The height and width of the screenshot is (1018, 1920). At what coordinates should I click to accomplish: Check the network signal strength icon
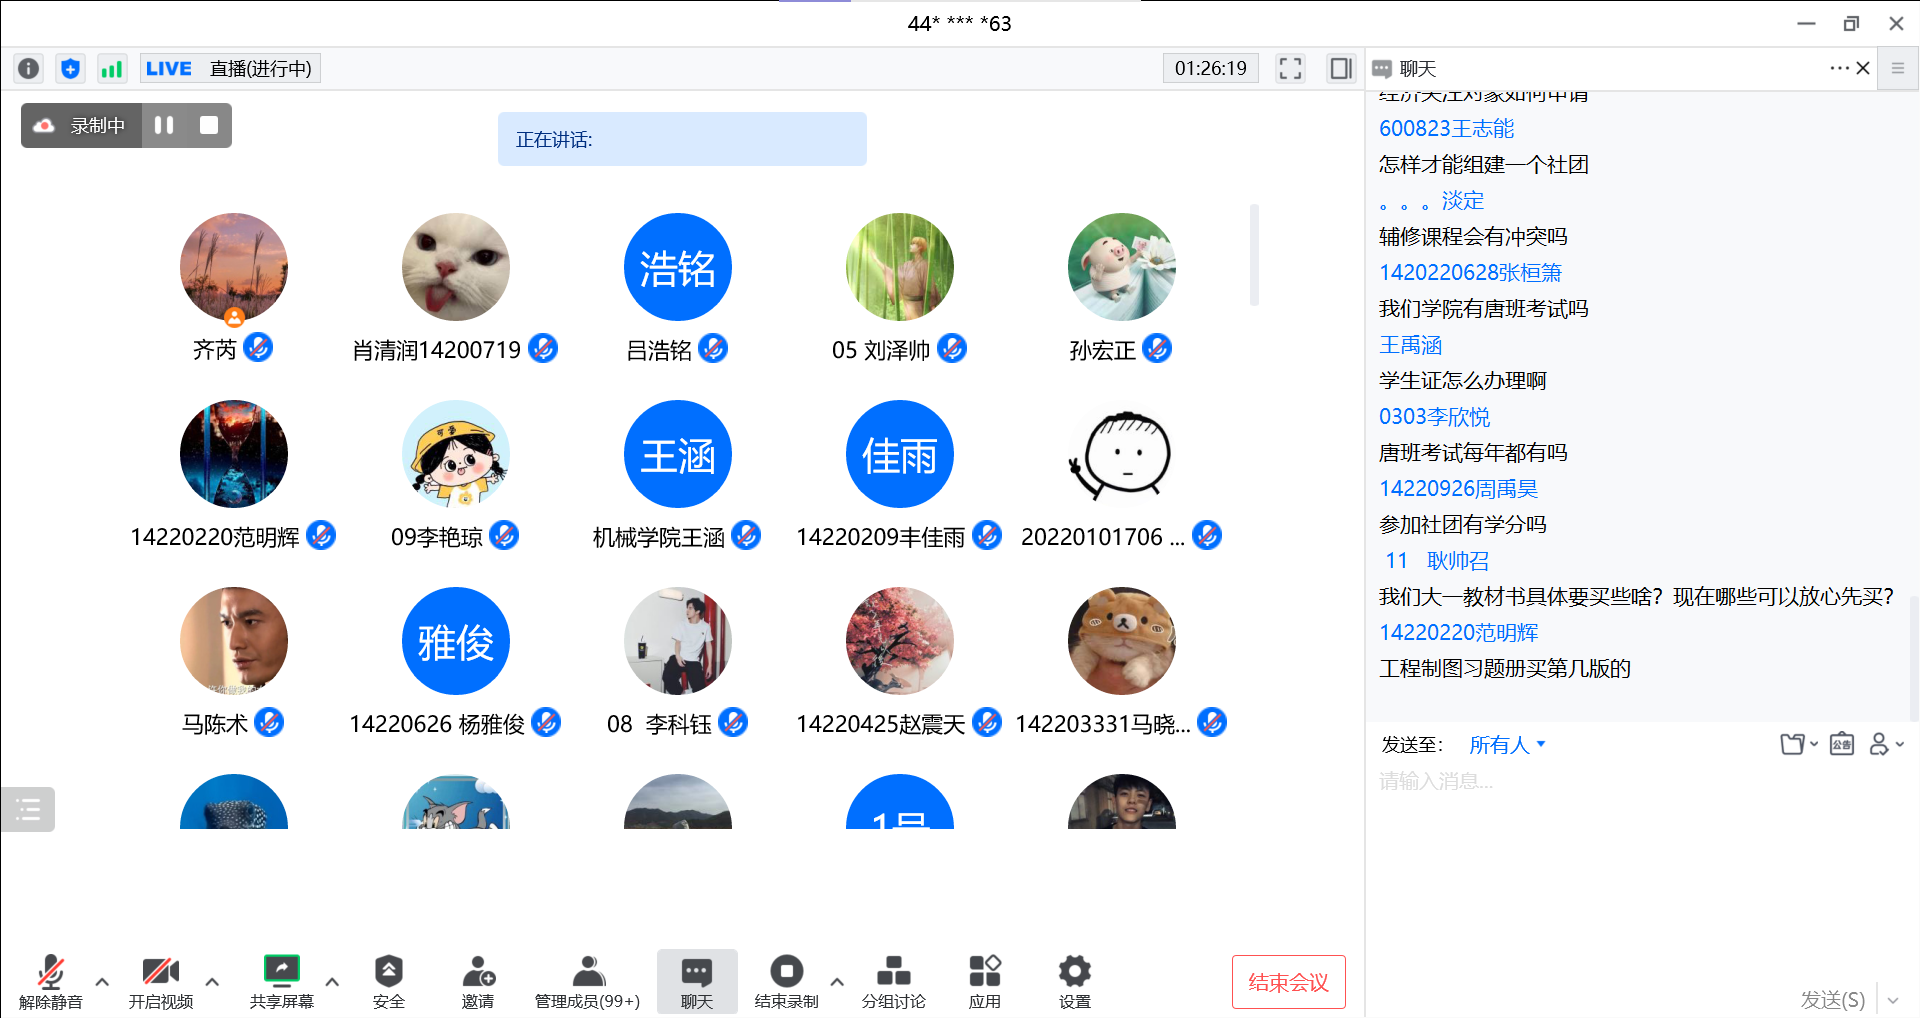click(111, 68)
